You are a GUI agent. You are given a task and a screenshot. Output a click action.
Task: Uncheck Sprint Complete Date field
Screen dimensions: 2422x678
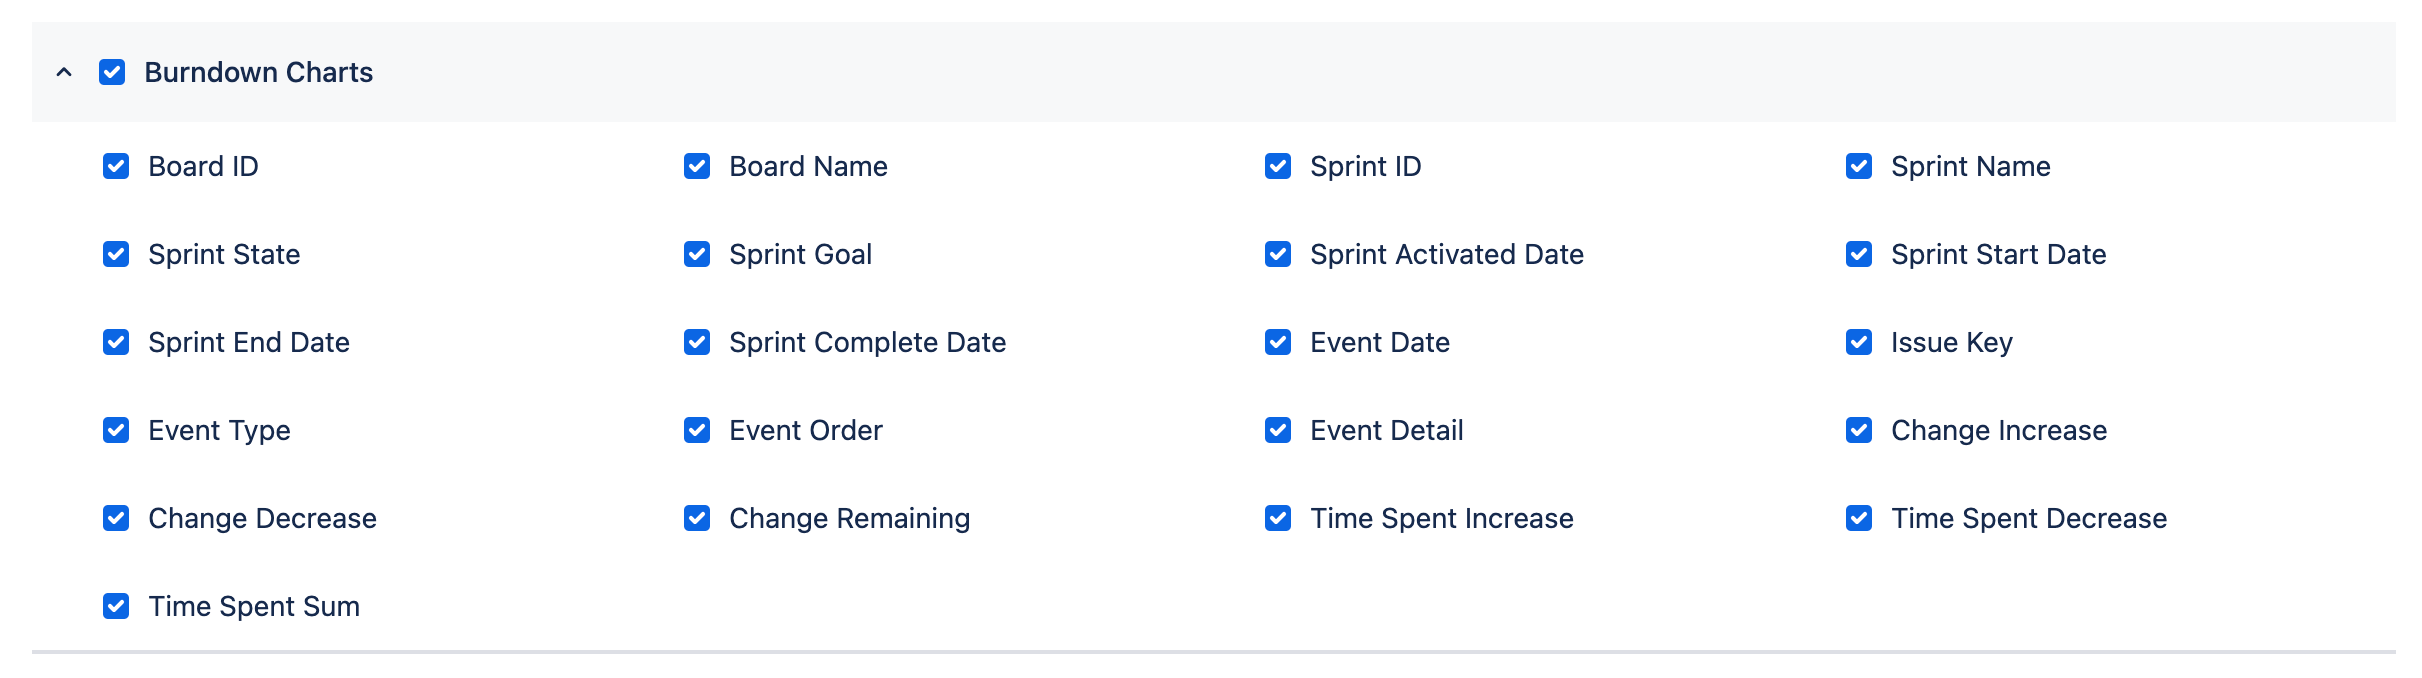[697, 342]
